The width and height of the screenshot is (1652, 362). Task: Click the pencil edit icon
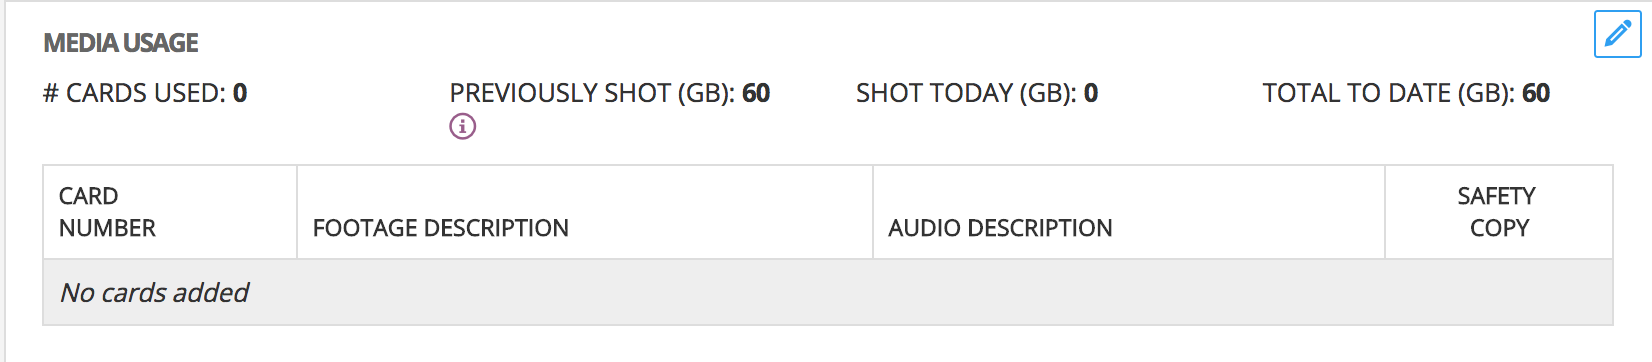[1617, 34]
